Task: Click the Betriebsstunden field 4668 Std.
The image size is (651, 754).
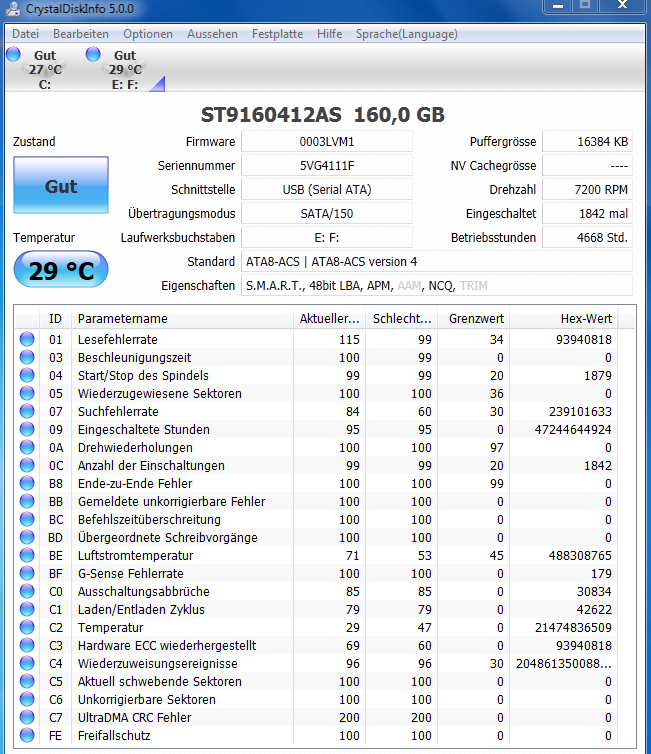Action: [x=588, y=238]
